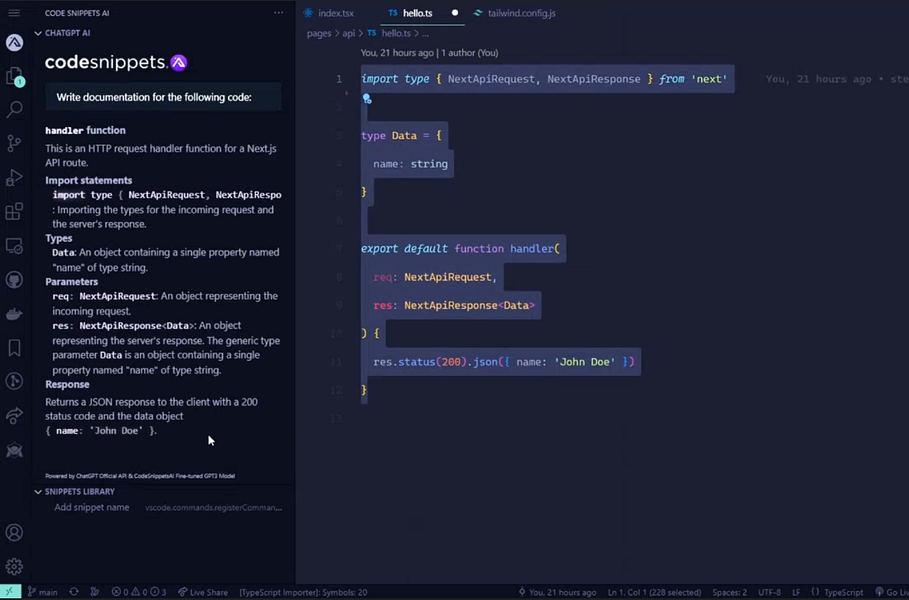Image resolution: width=909 pixels, height=600 pixels.
Task: Click the 'Import statements' heading
Action: [89, 180]
